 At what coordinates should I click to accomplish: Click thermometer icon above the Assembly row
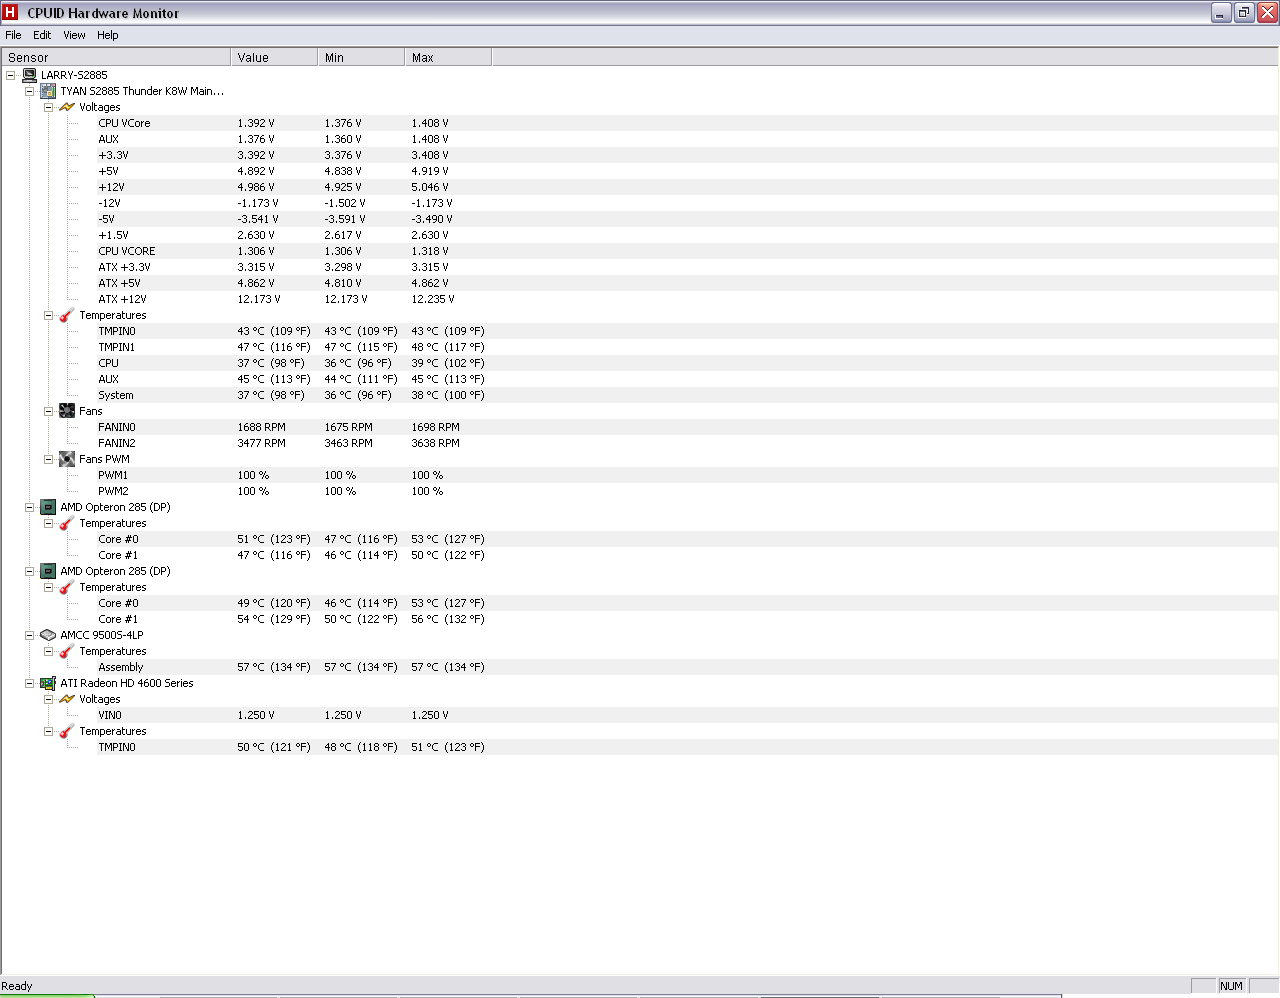pyautogui.click(x=67, y=651)
